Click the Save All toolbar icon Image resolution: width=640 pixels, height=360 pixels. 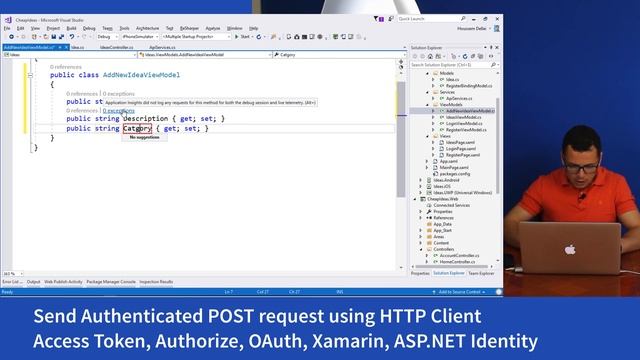coord(61,37)
